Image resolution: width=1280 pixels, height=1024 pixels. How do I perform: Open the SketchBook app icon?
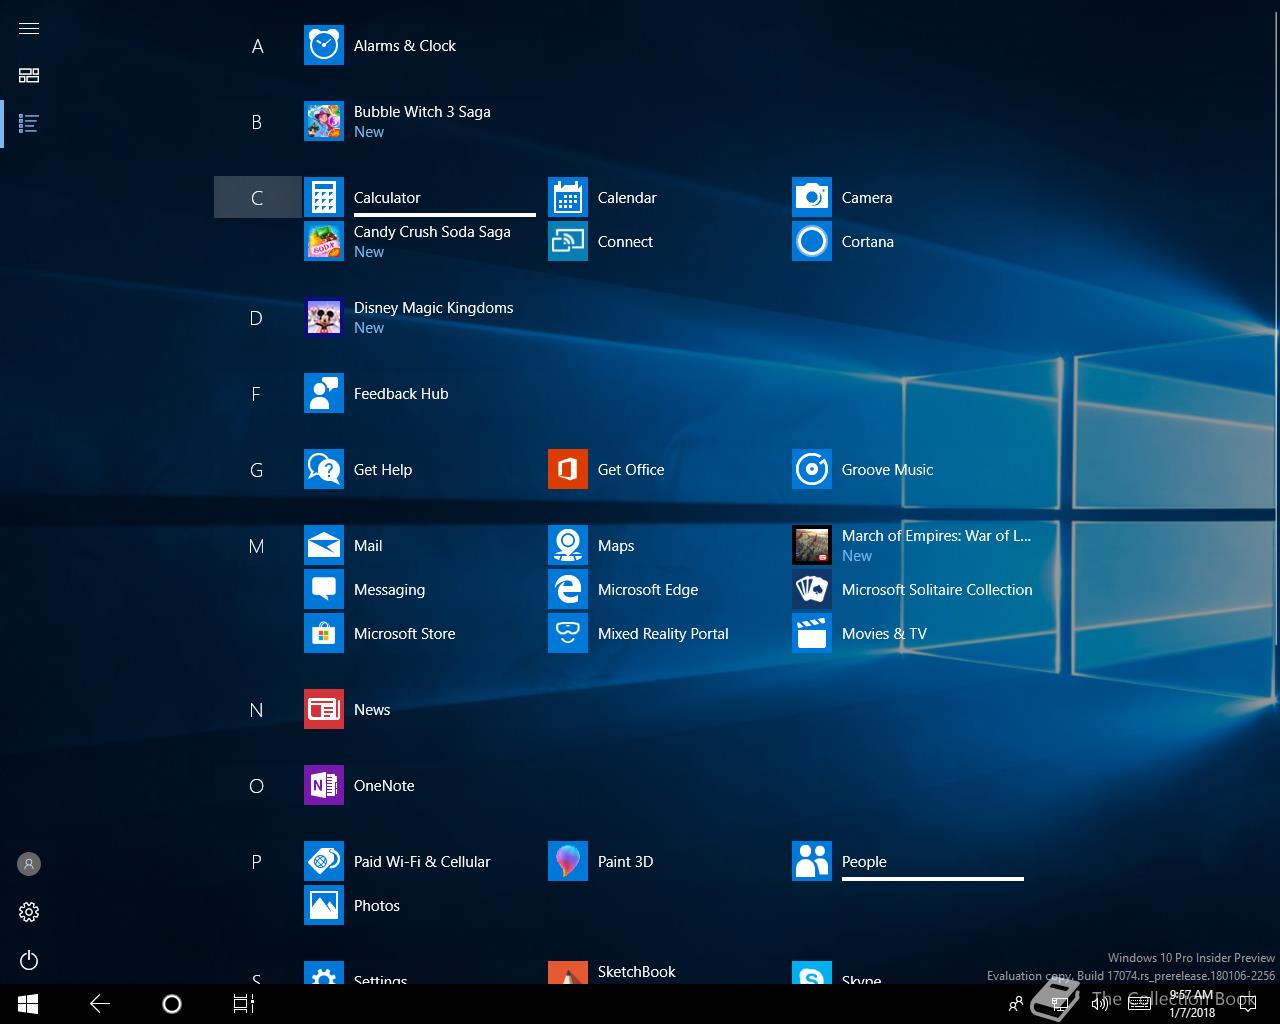coord(568,973)
